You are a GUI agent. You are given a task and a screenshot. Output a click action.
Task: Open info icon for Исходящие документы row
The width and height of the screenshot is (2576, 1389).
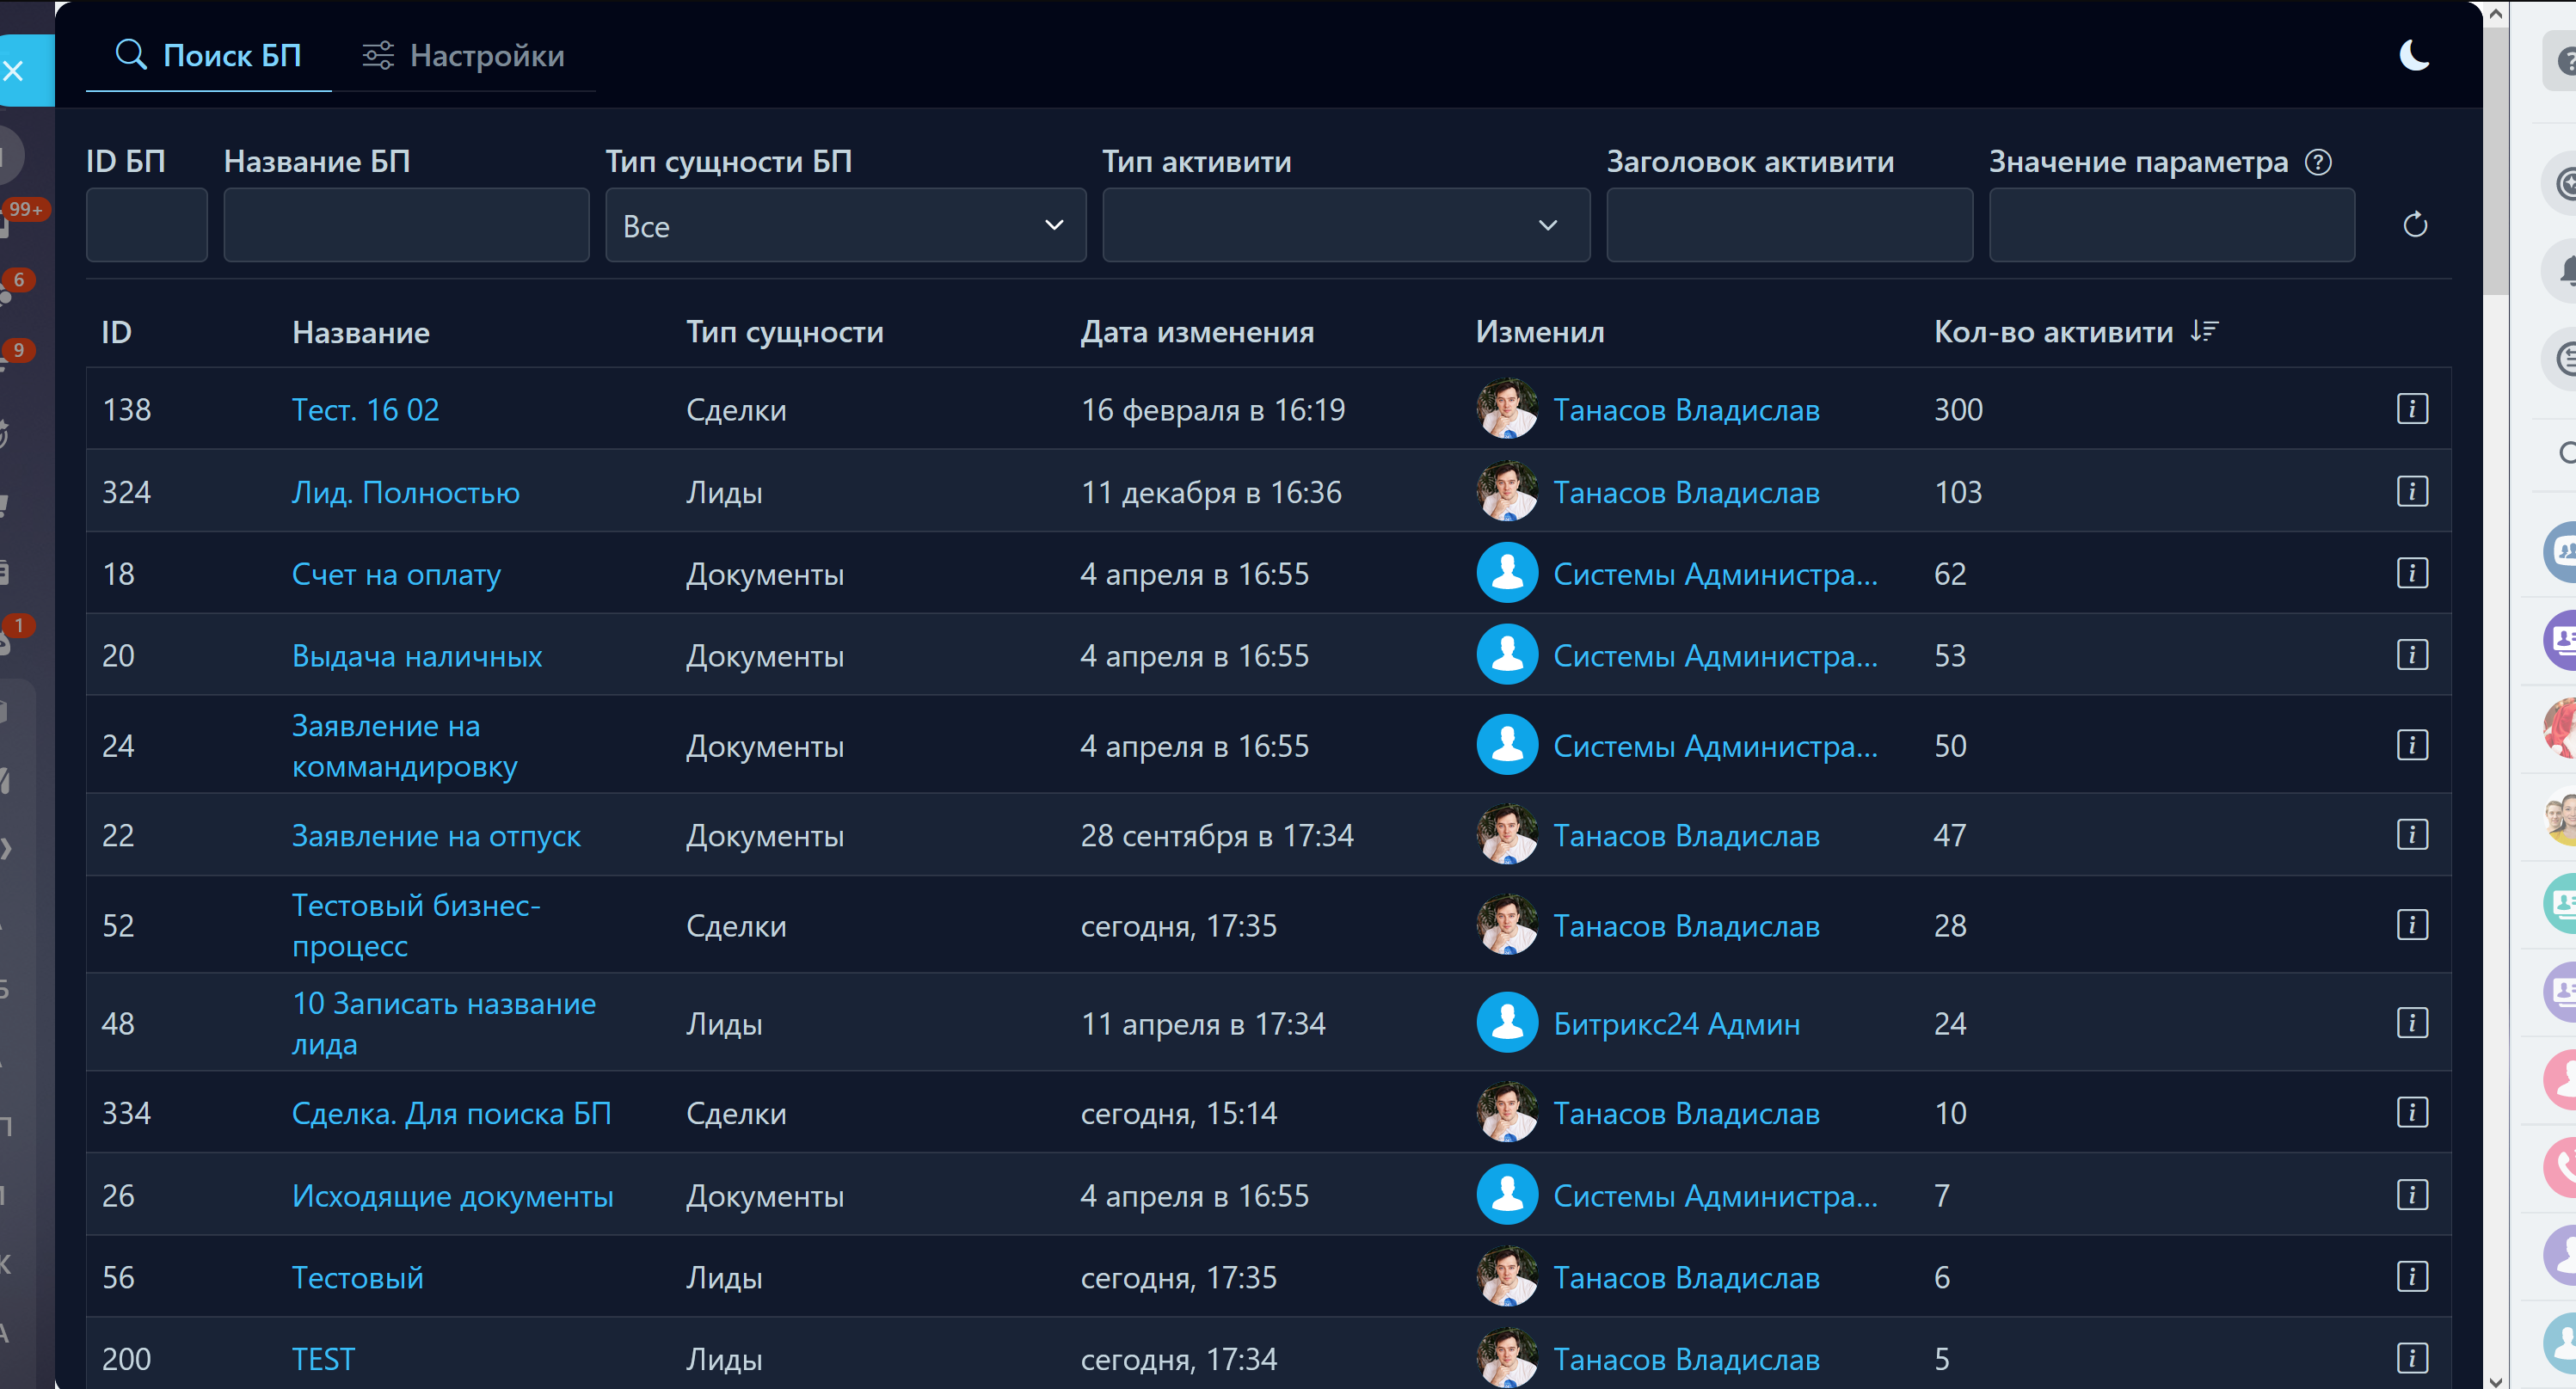[x=2411, y=1194]
